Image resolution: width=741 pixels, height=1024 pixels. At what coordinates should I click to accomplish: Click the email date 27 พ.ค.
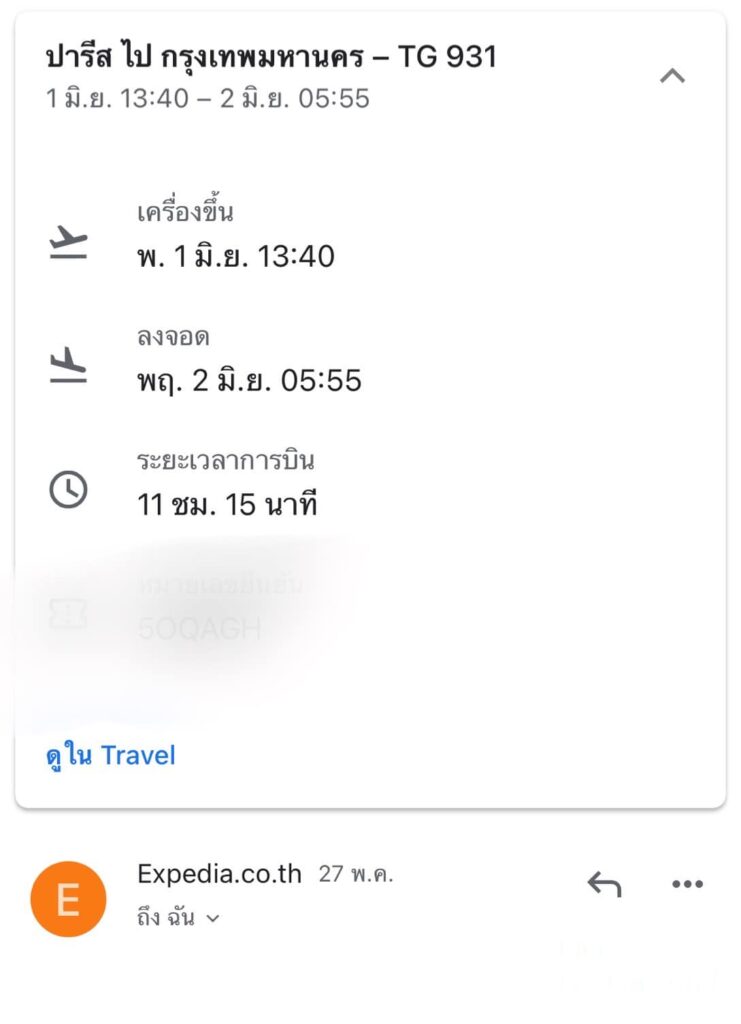click(x=356, y=875)
